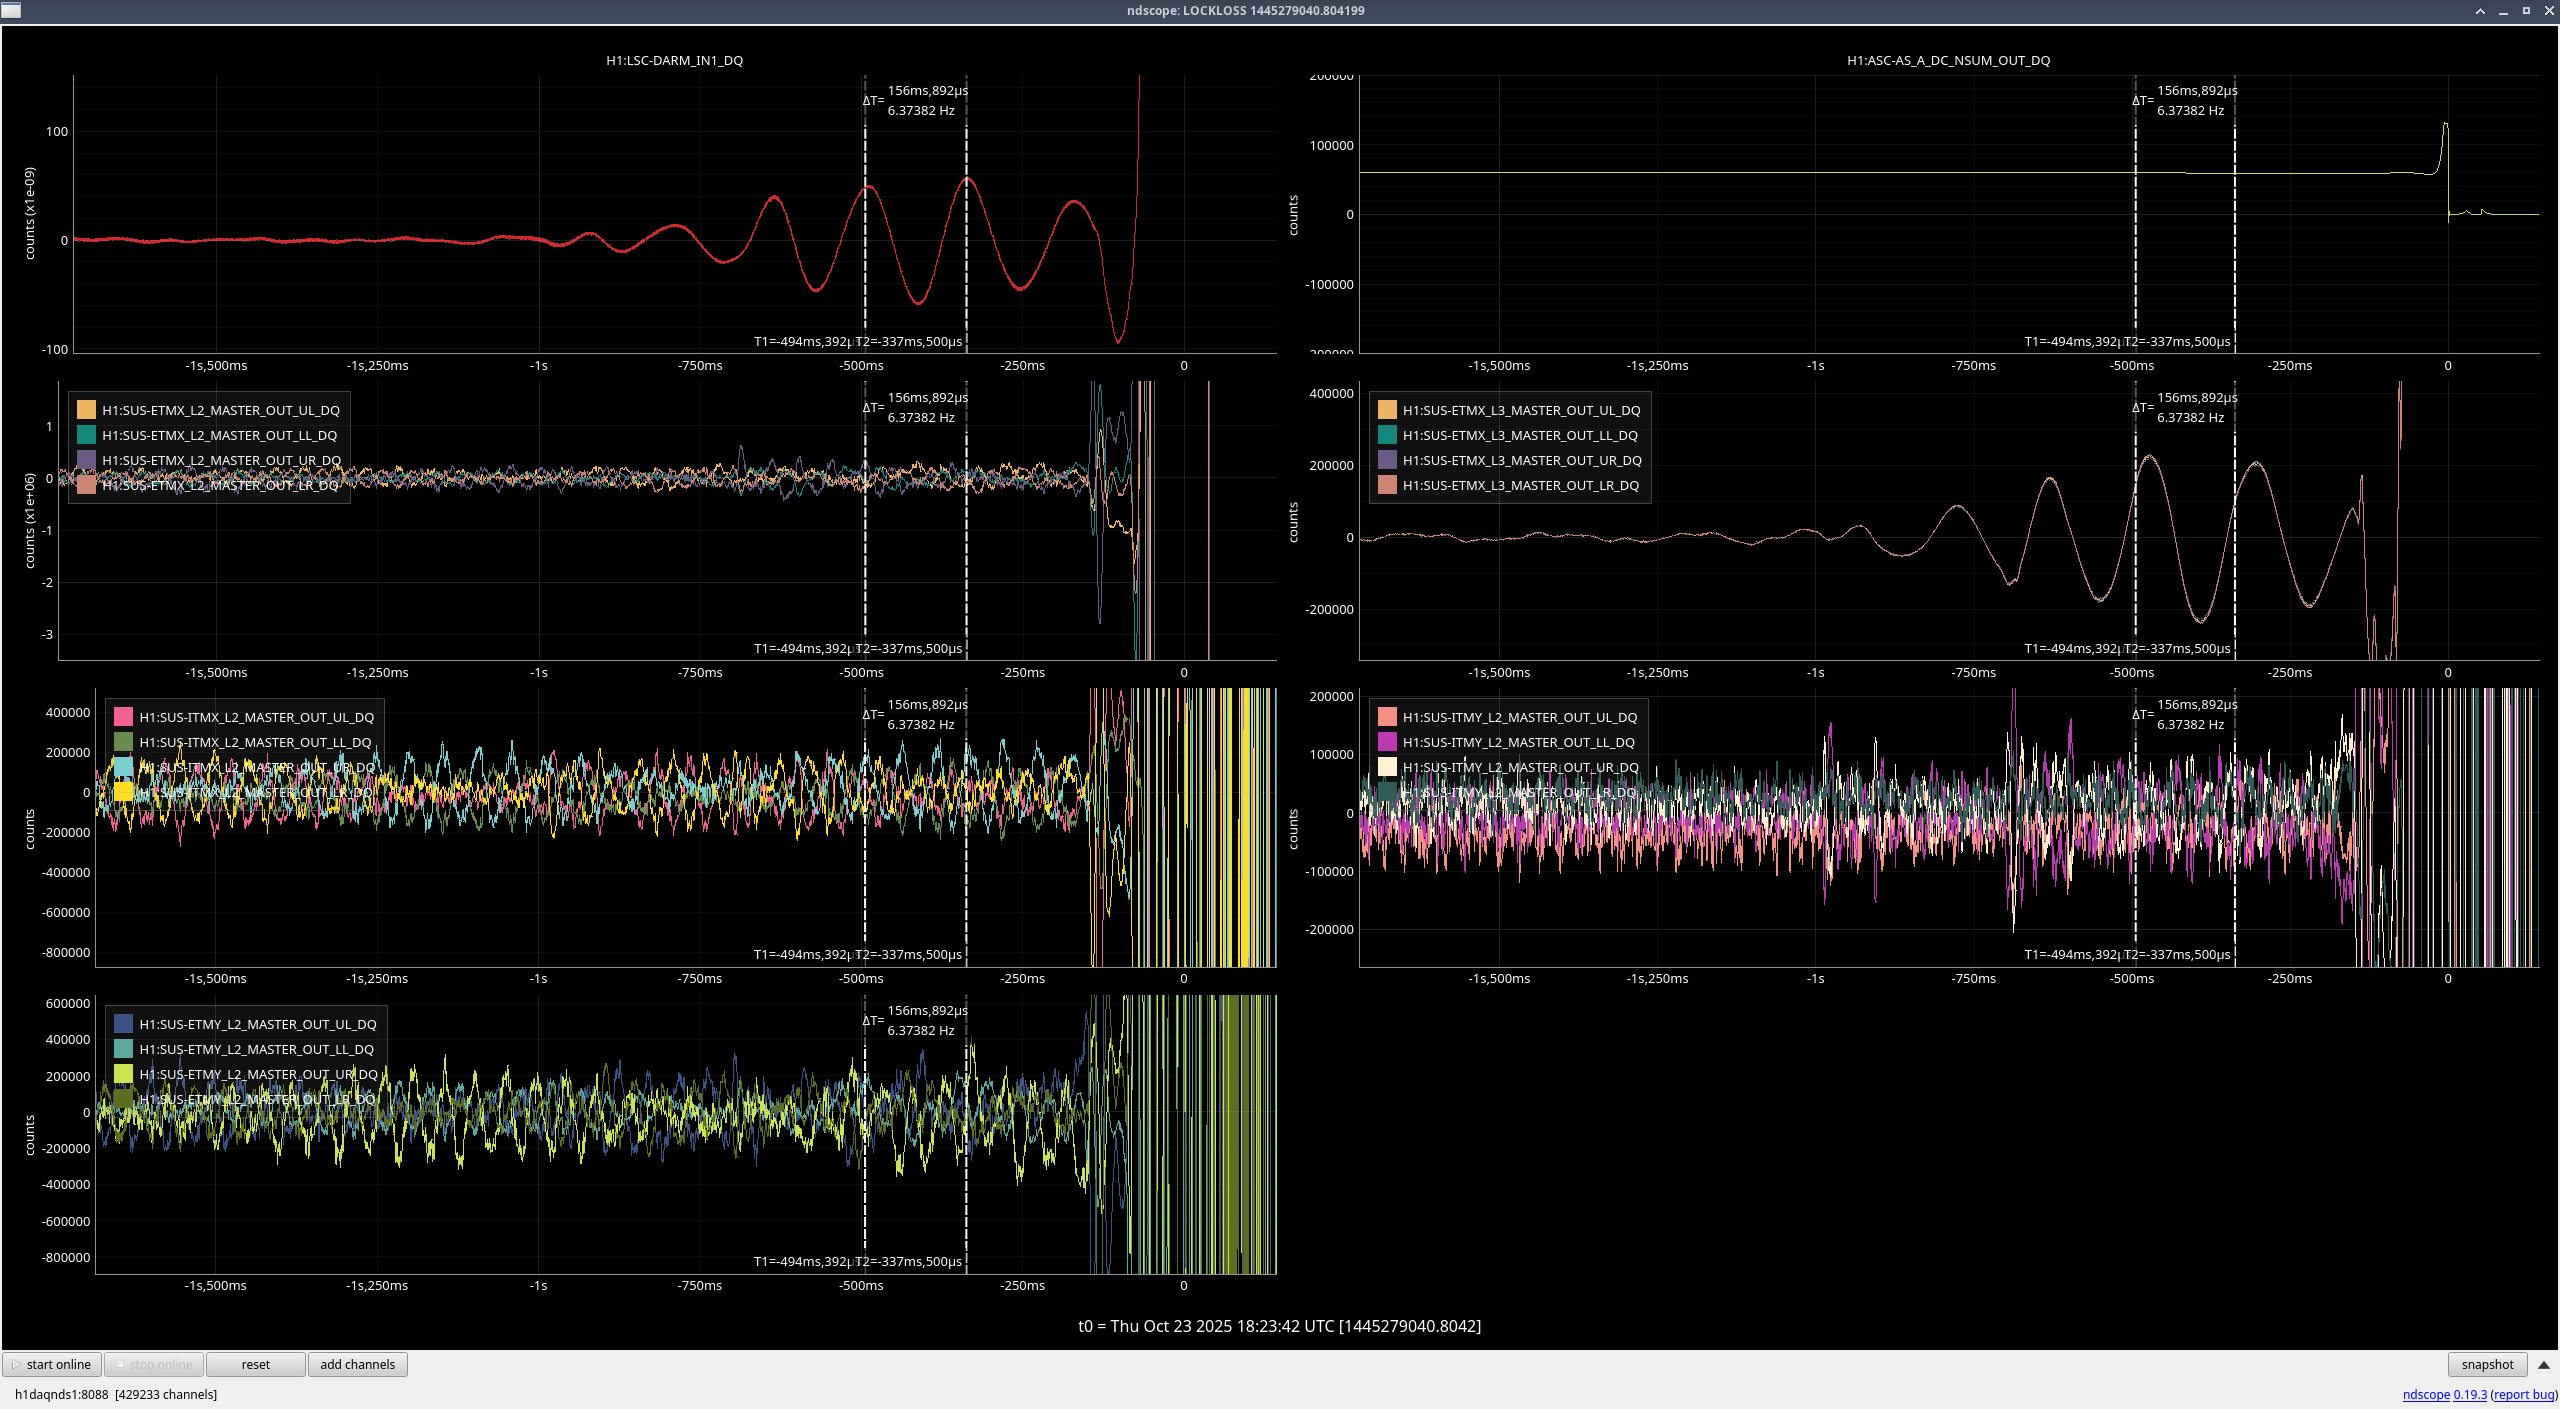
Task: Toggle ITMX_L2_MASTER_OUT_UL_DQ pink legend swatch
Action: click(123, 717)
